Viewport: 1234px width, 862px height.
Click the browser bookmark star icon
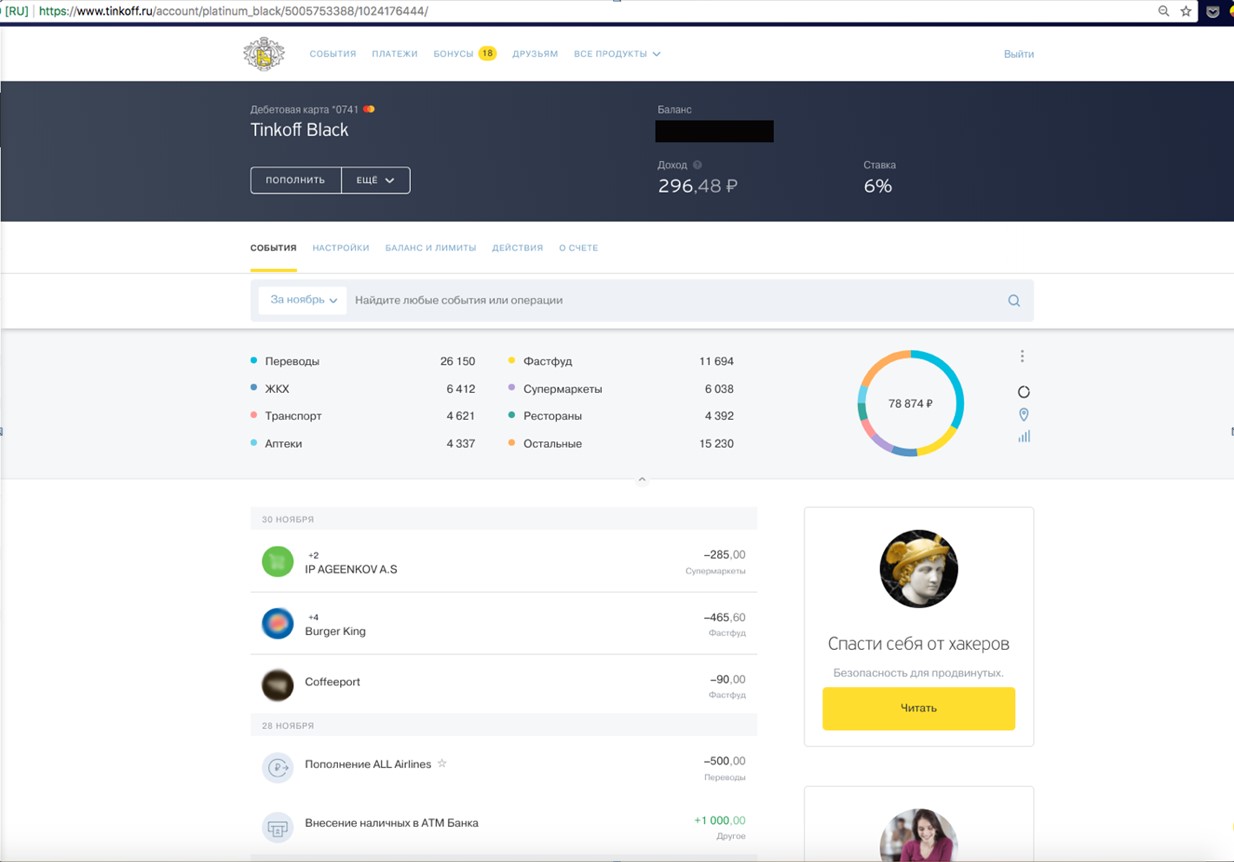1186,11
